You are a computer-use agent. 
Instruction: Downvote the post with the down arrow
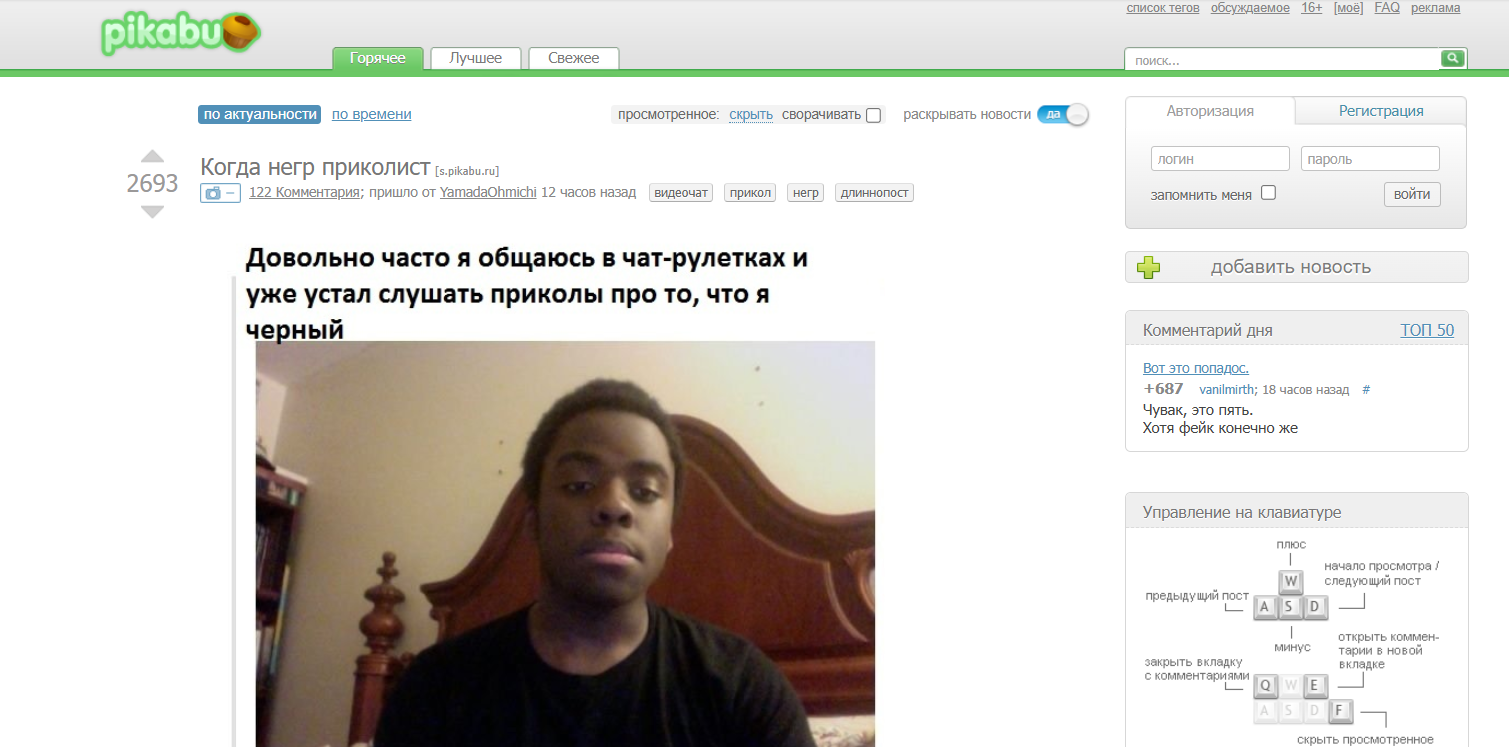click(x=152, y=212)
